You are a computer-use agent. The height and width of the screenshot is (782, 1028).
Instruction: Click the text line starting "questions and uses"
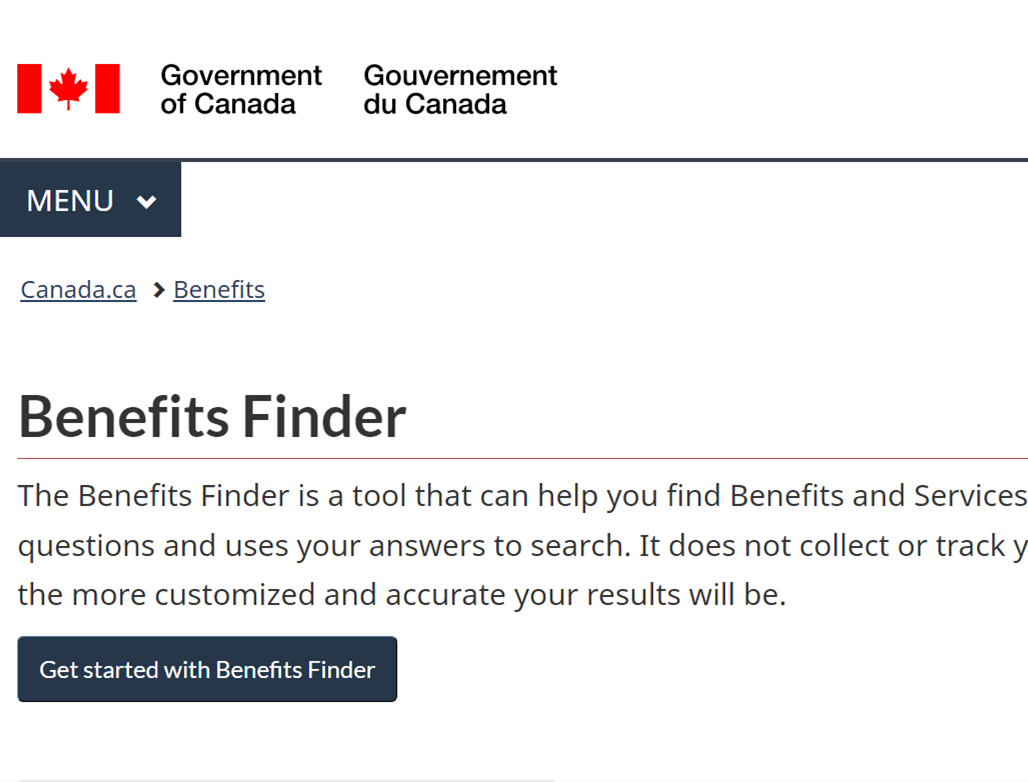point(523,546)
